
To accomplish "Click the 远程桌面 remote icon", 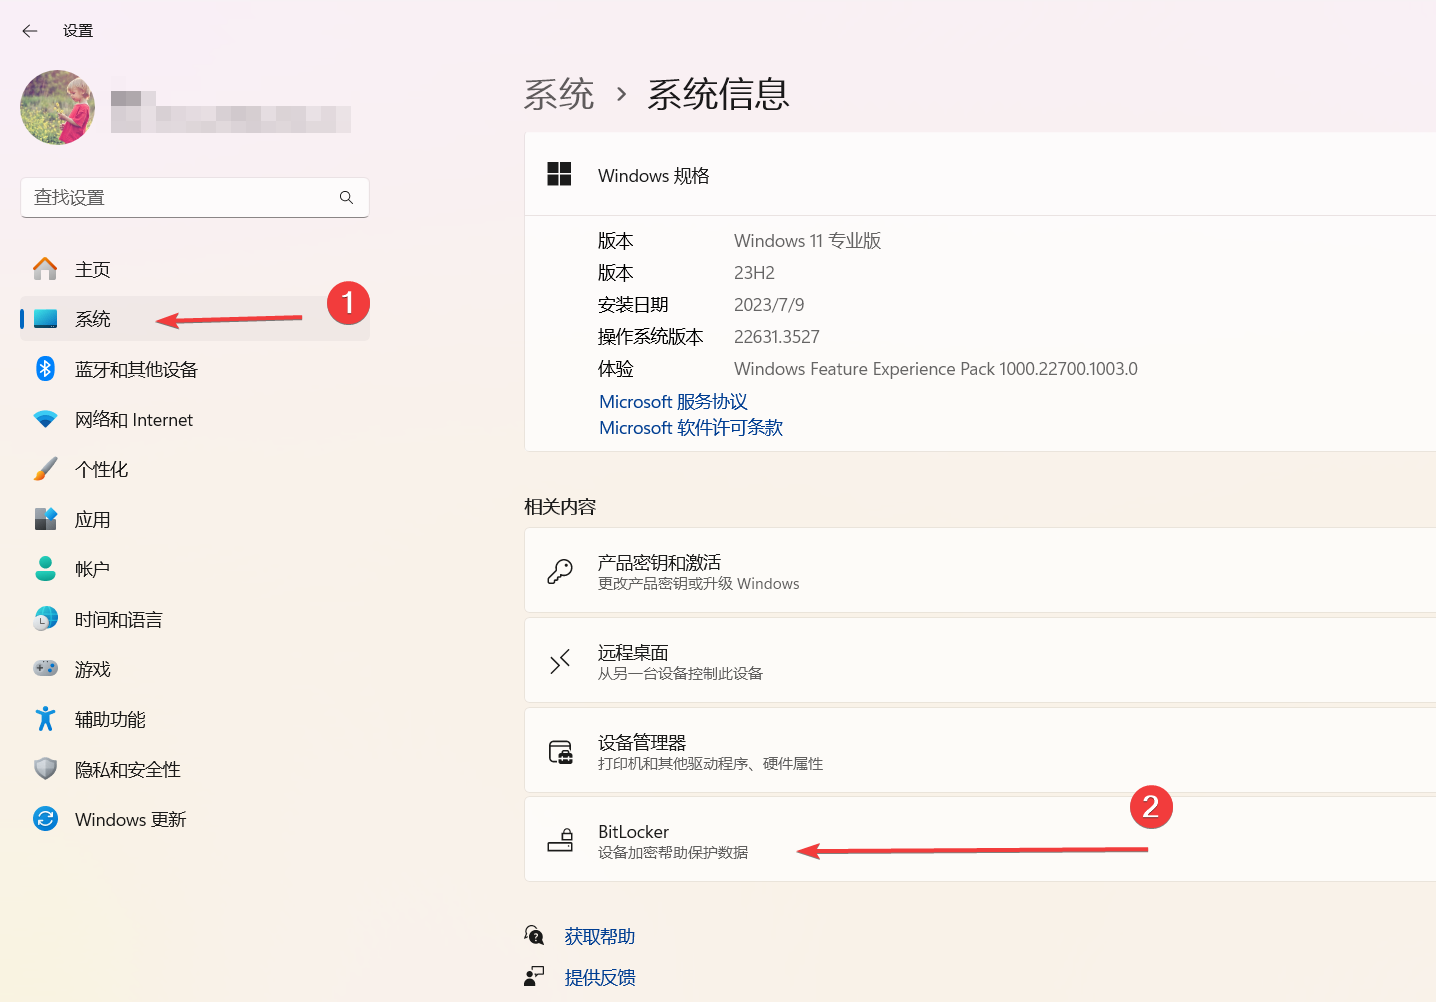I will click(x=560, y=661).
